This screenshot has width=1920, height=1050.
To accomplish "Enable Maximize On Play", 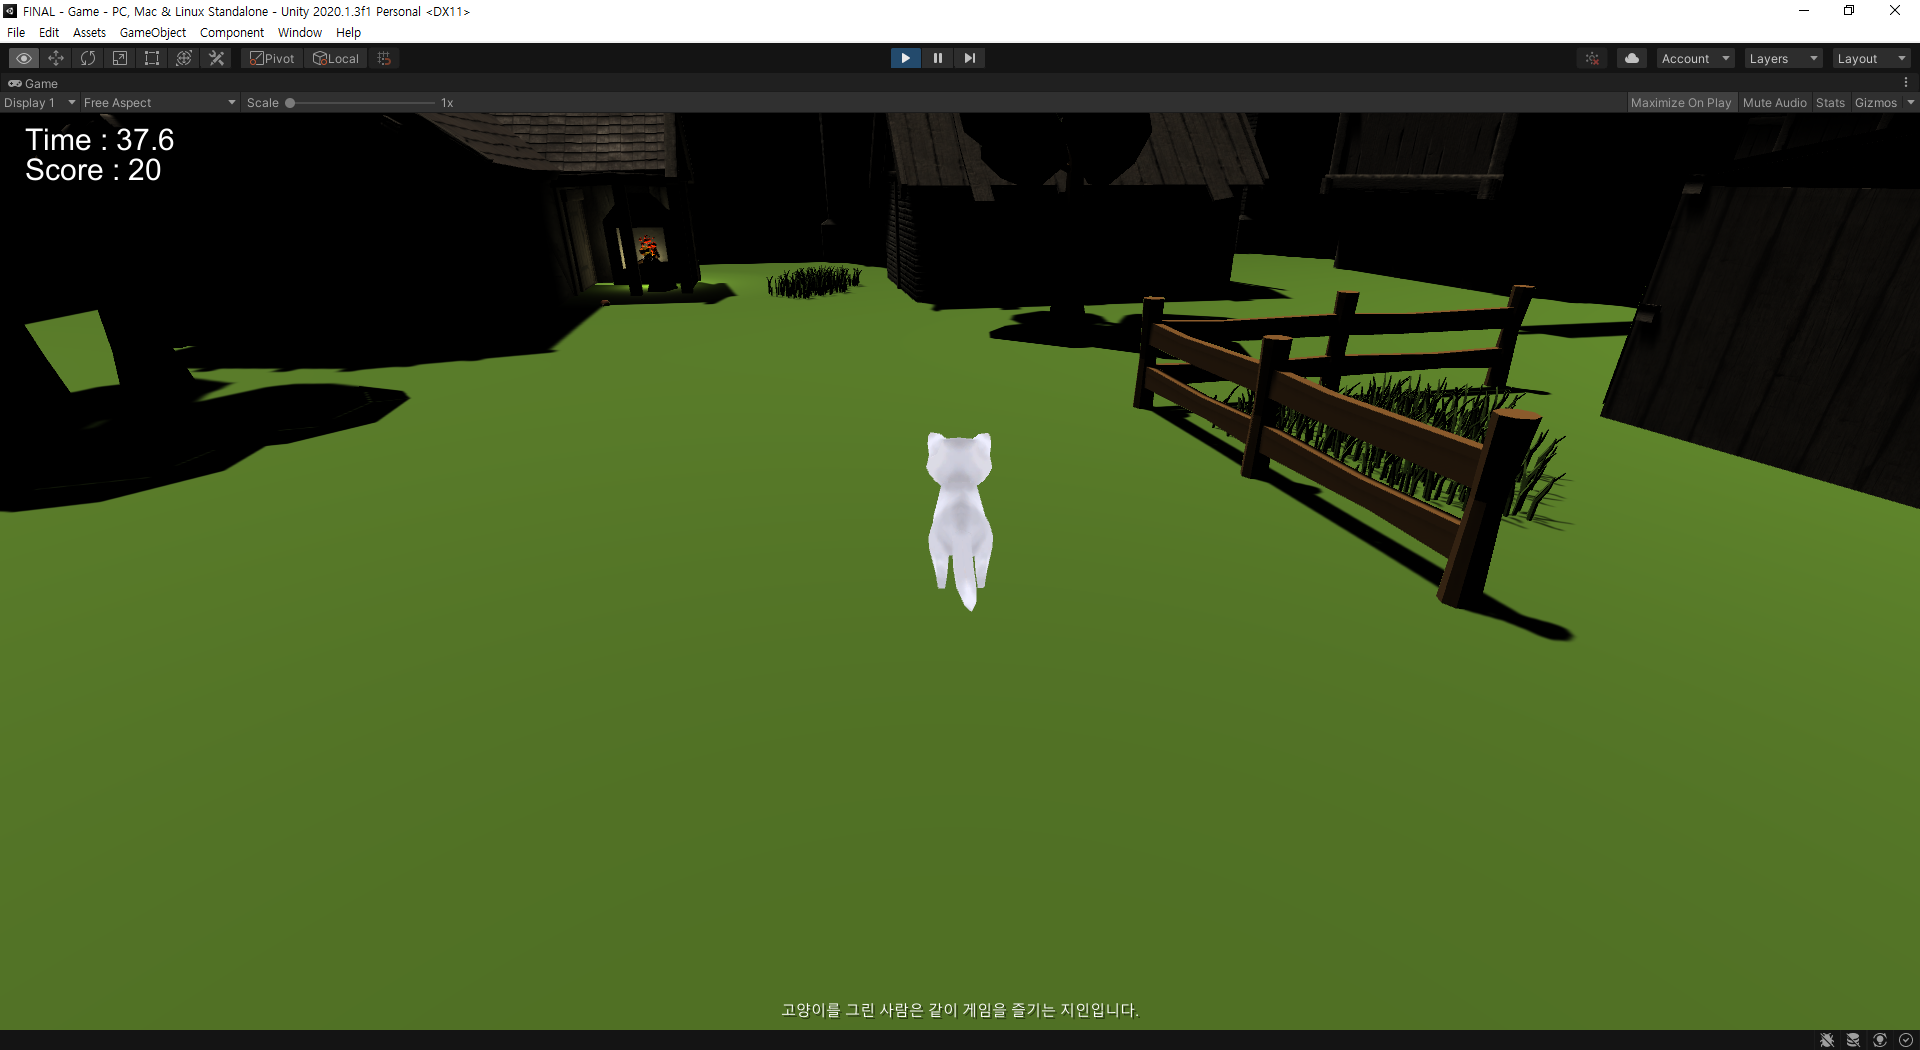I will 1682,102.
